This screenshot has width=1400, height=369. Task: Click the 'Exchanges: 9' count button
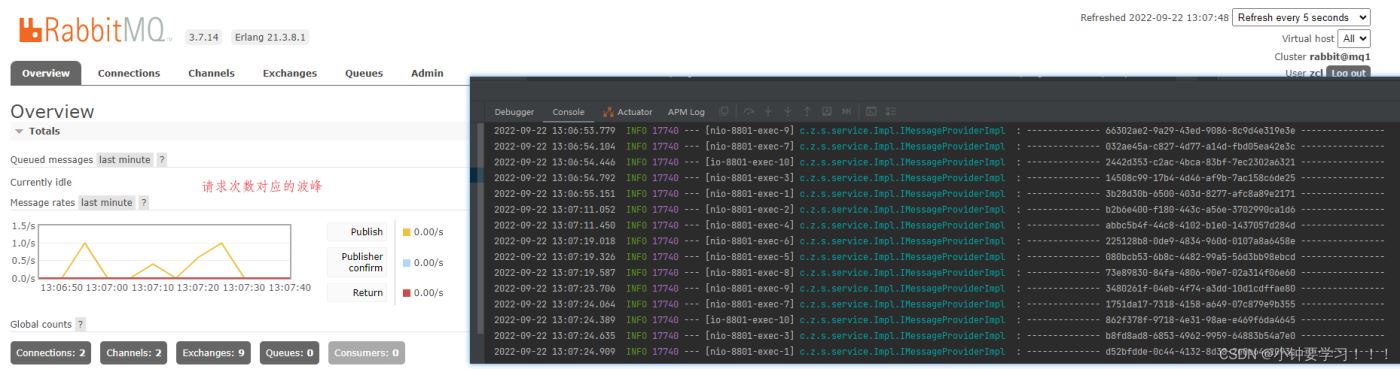[213, 353]
